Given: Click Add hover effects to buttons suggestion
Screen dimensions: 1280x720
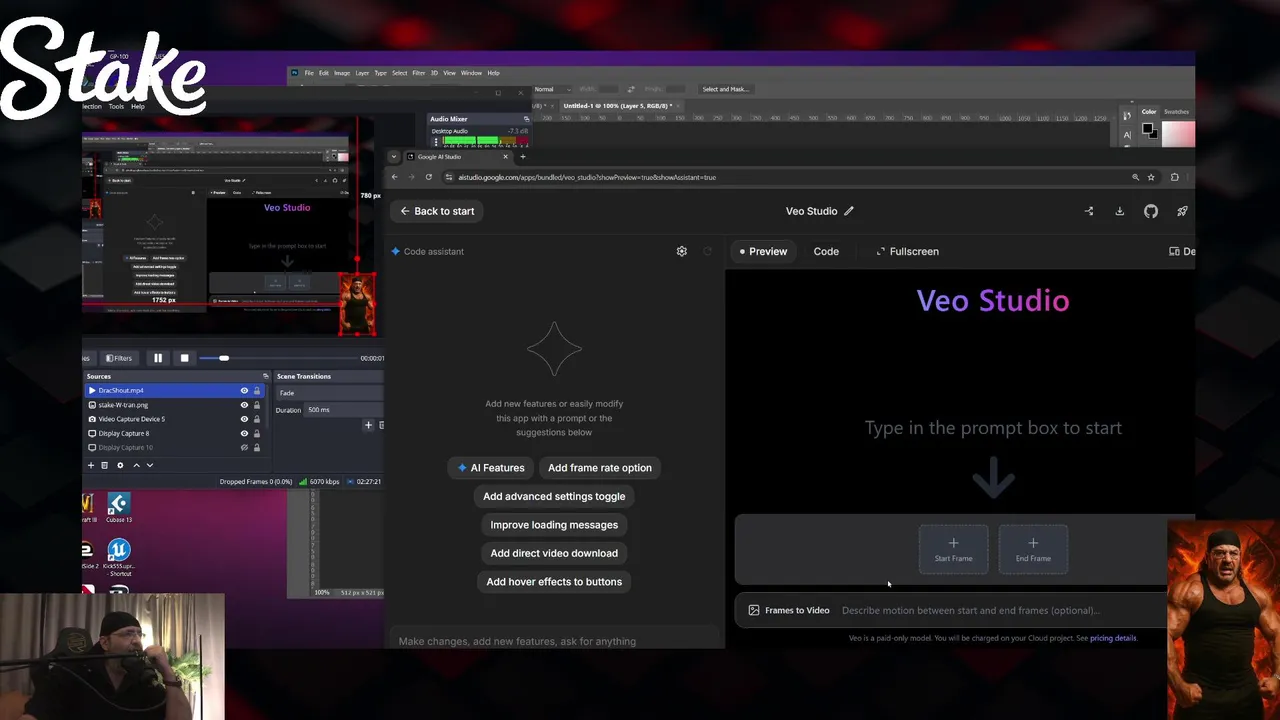Looking at the screenshot, I should tap(554, 582).
